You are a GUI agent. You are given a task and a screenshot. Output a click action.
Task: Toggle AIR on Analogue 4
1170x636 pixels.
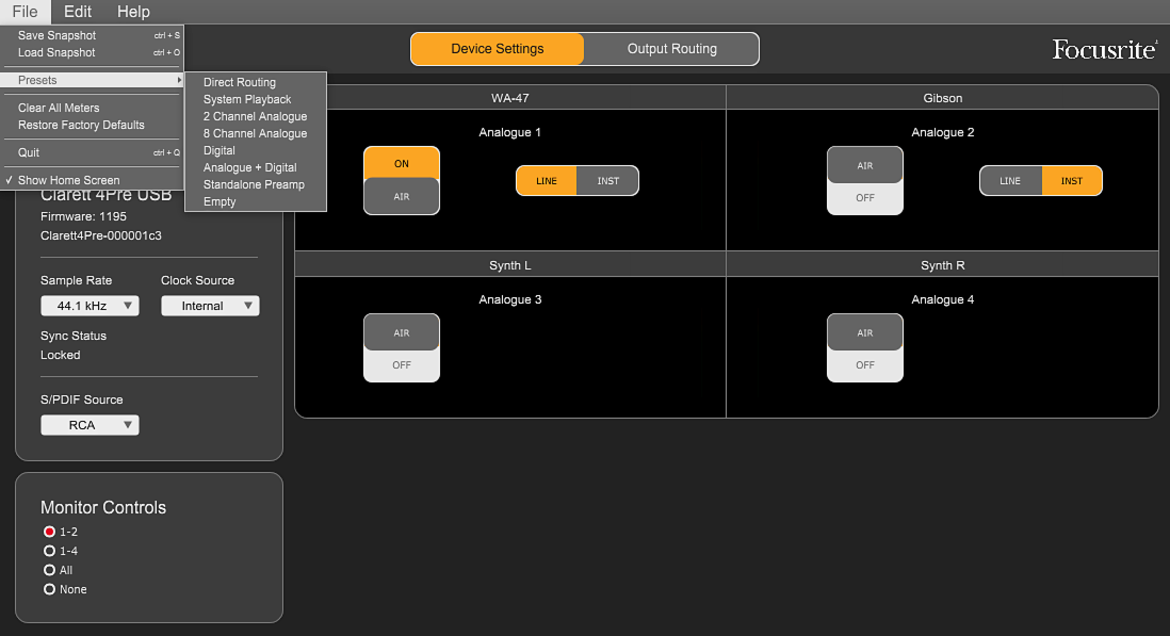865,348
